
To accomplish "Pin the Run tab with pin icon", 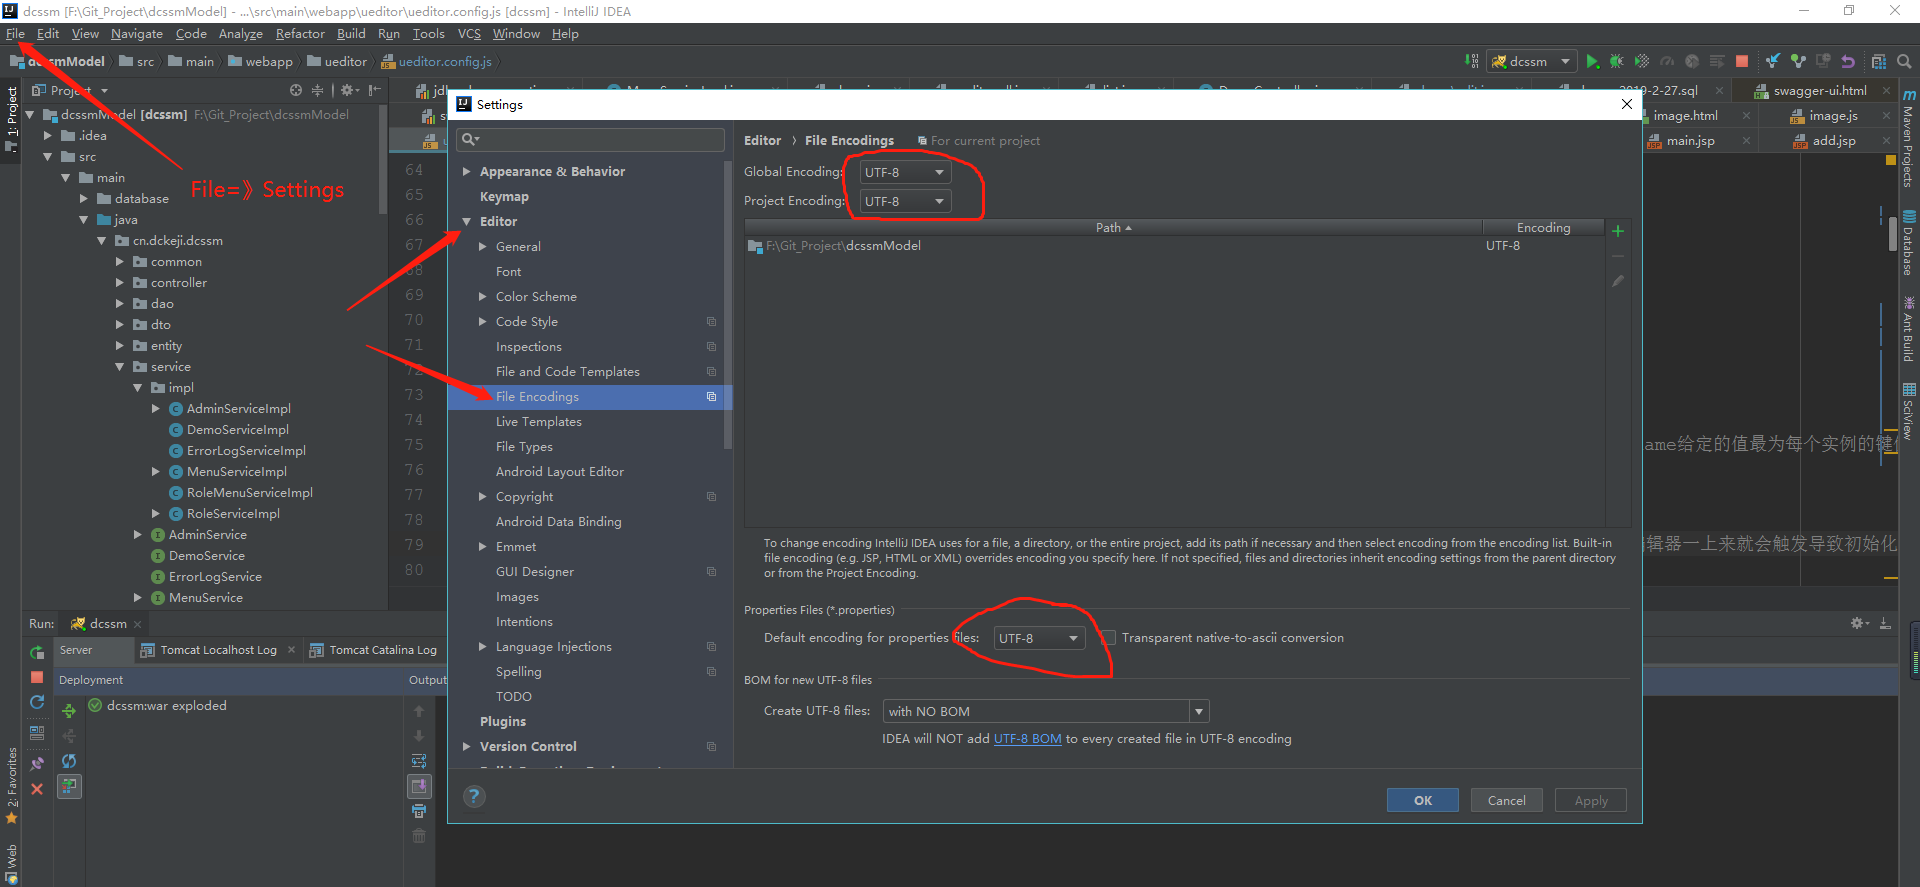I will [37, 763].
